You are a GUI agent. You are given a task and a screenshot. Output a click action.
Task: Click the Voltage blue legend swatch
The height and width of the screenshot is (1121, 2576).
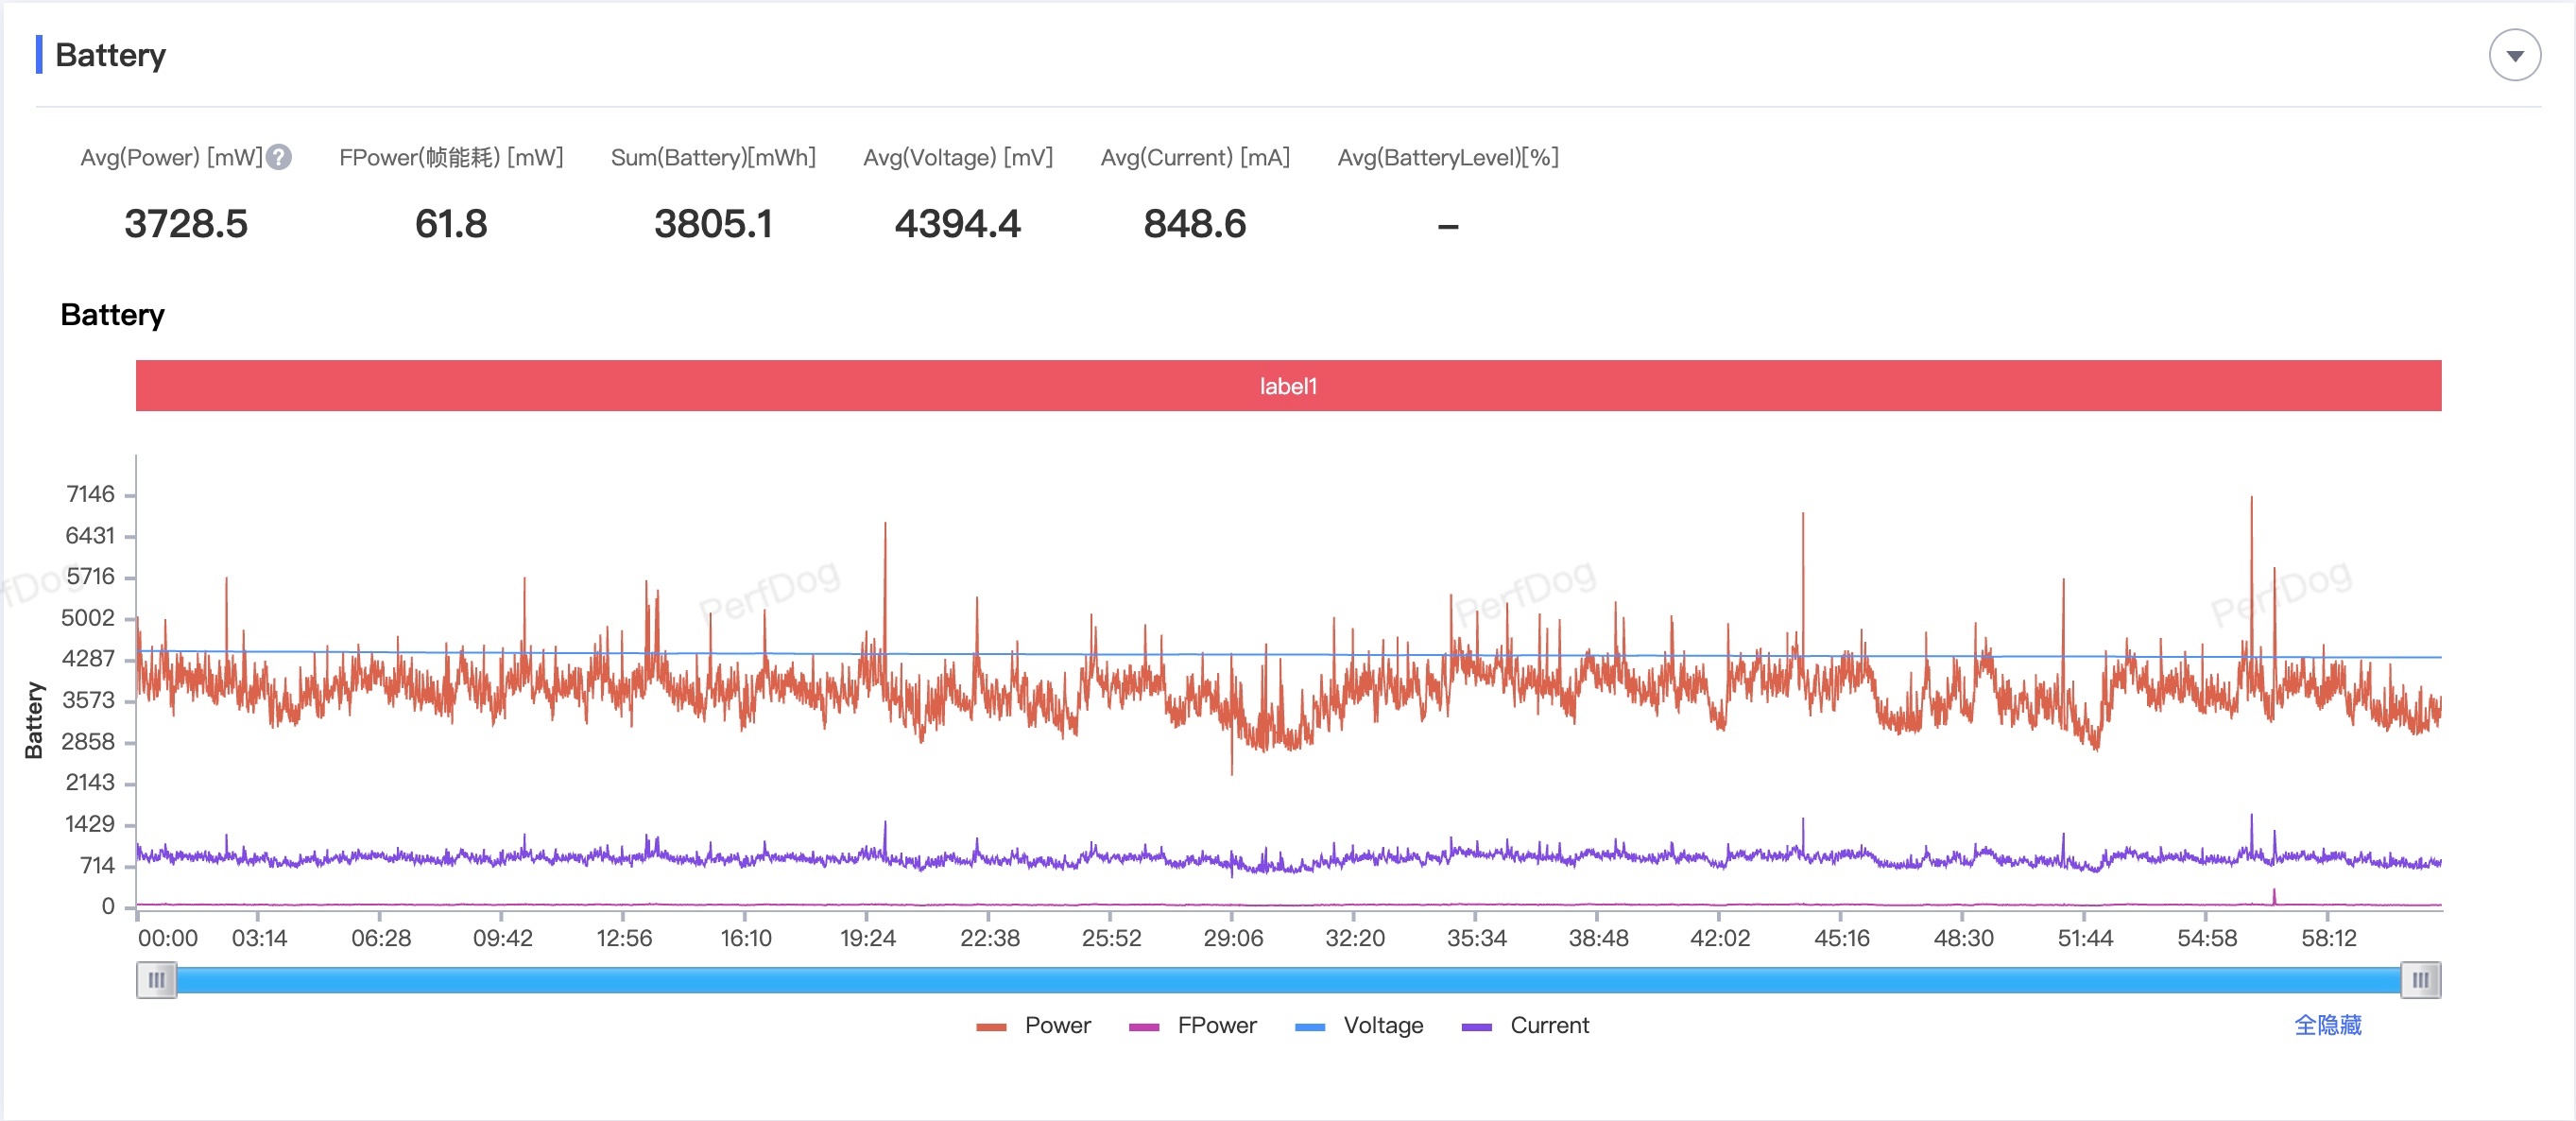[x=1309, y=1027]
